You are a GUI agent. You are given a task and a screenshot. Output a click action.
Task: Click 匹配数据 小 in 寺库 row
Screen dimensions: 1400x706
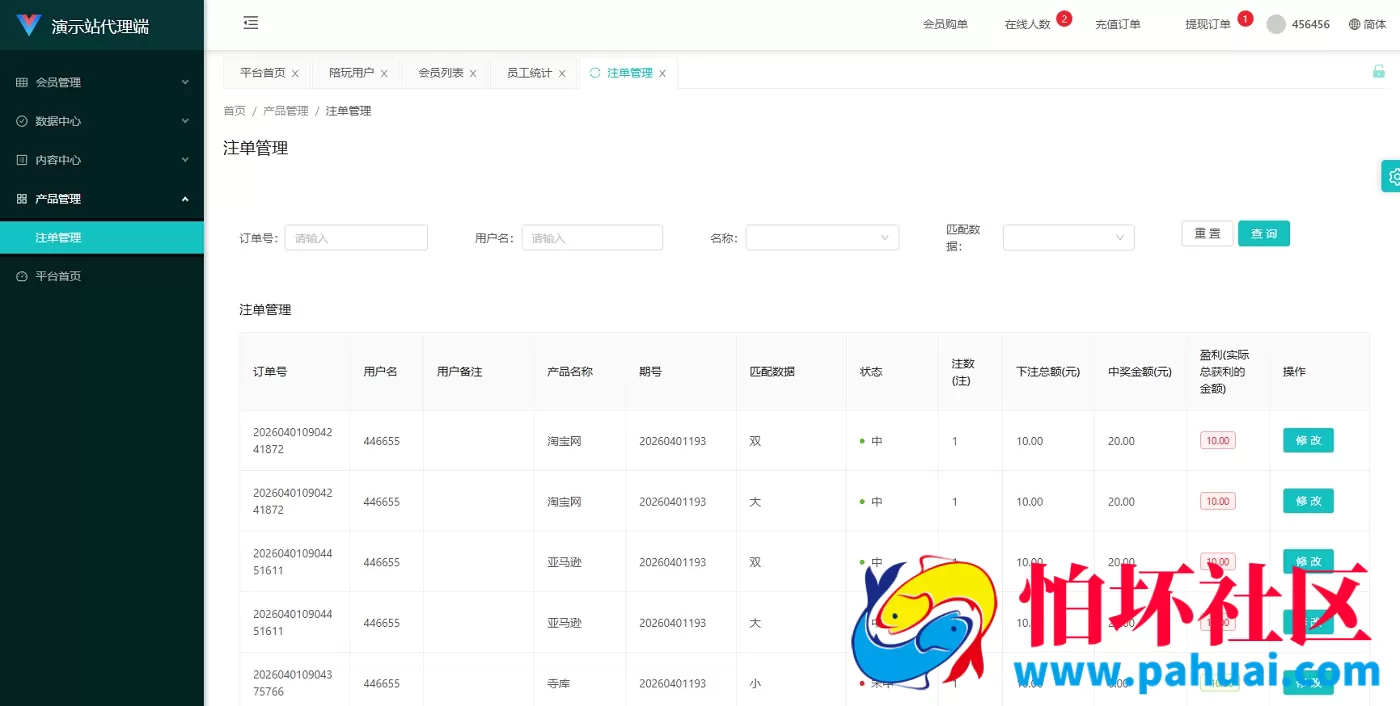755,683
